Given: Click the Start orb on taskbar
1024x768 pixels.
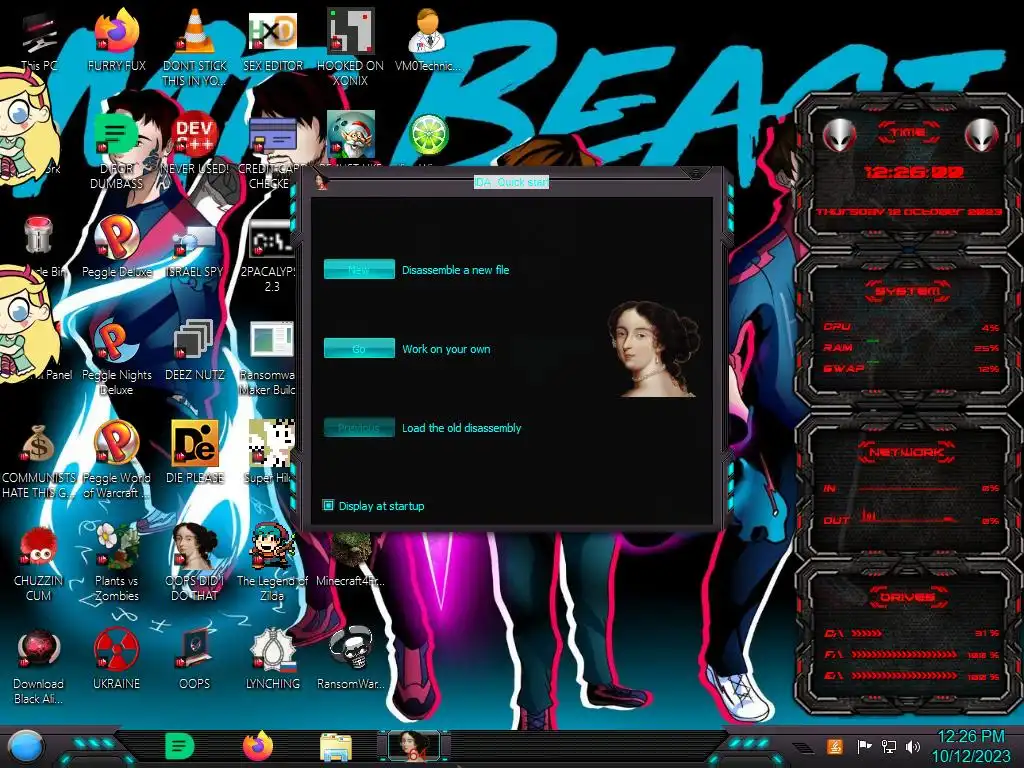Looking at the screenshot, I should pyautogui.click(x=26, y=748).
